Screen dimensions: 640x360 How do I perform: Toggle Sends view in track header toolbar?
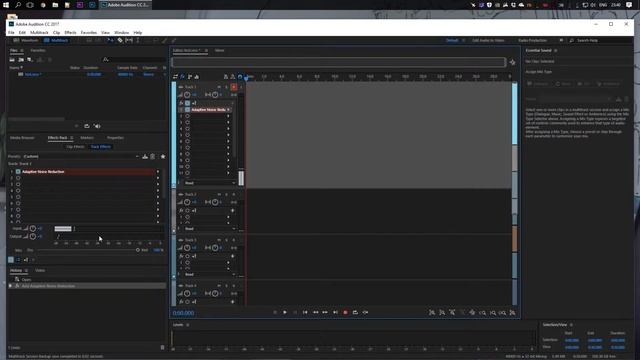coord(190,77)
